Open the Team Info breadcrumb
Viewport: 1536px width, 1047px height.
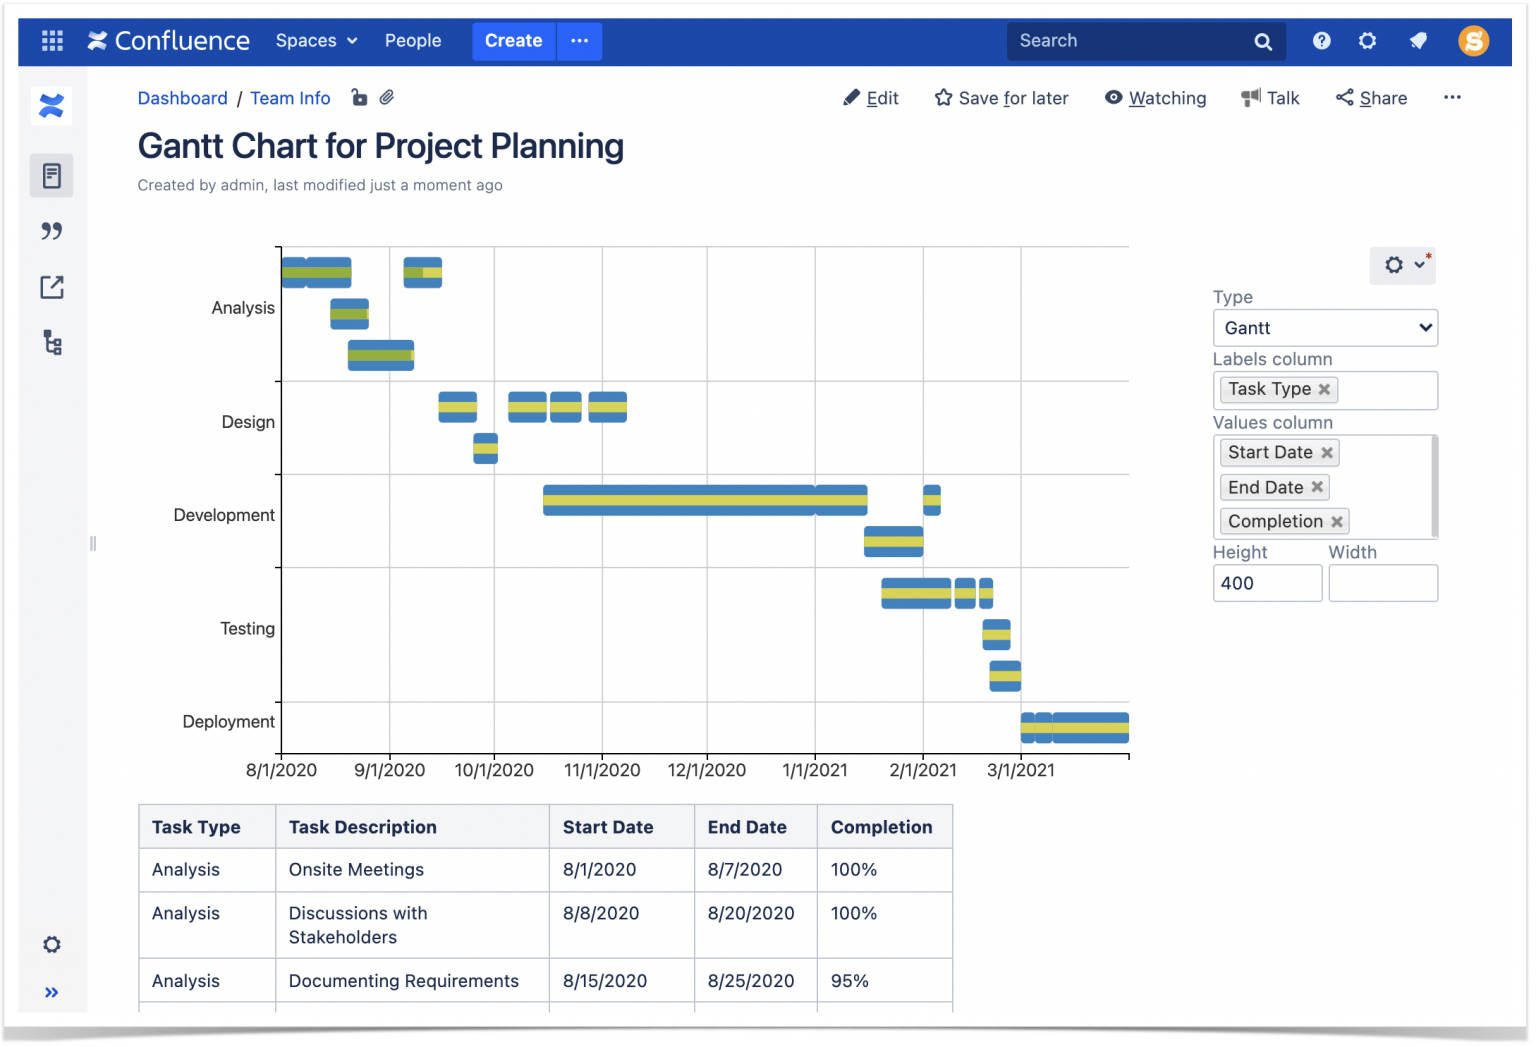coord(290,98)
